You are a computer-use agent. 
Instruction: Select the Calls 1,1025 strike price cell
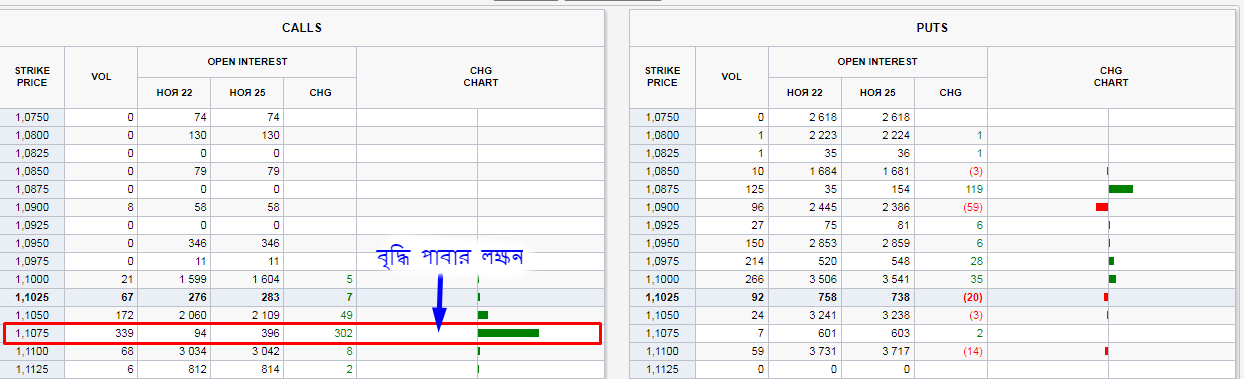(x=32, y=297)
